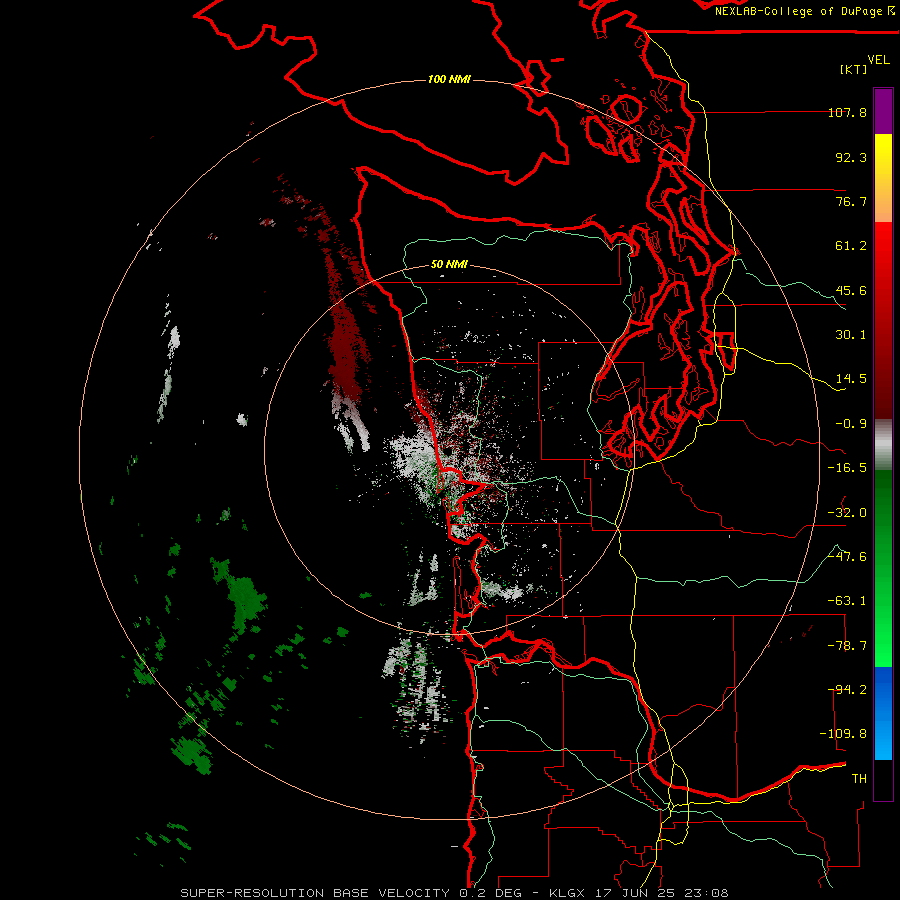The height and width of the screenshot is (900, 900).
Task: Click the 14.5 velocity scale value
Action: coord(851,379)
